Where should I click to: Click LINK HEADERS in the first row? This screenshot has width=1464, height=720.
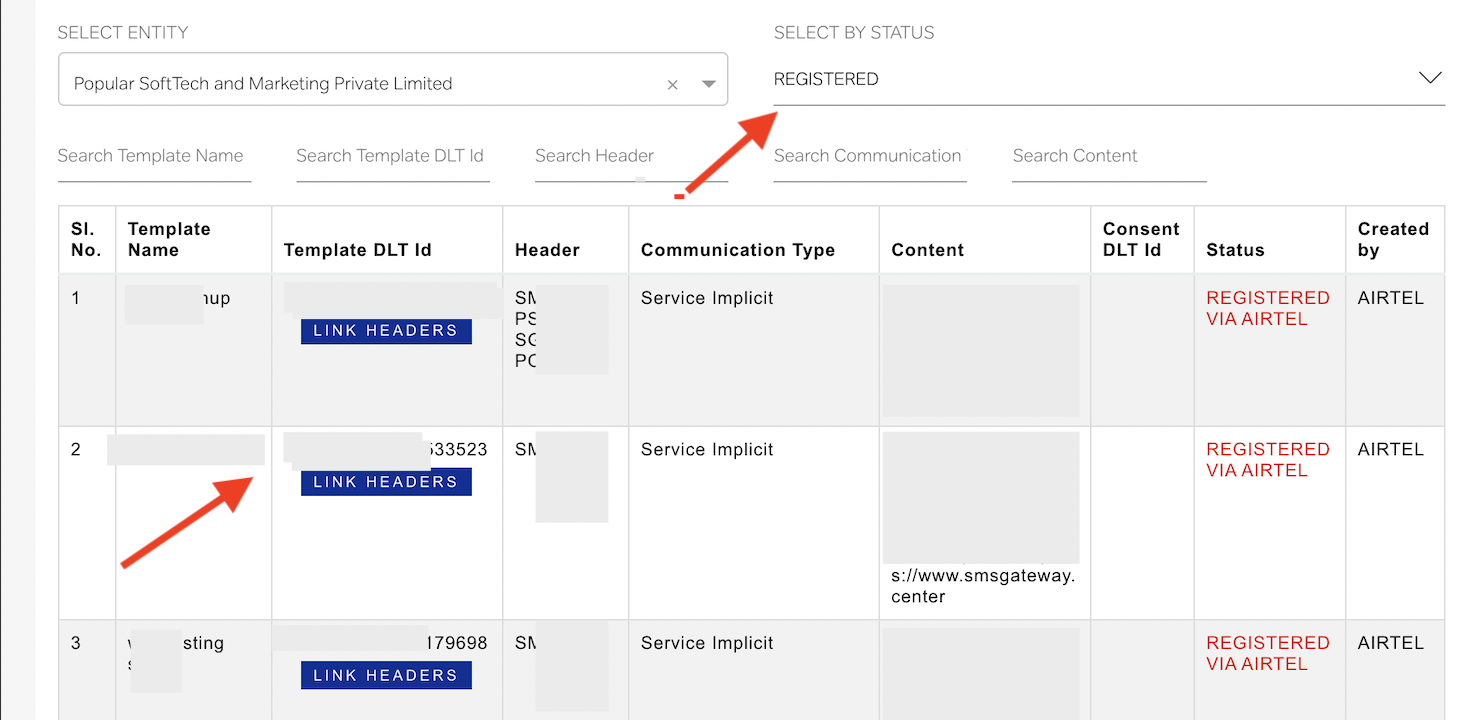click(386, 331)
